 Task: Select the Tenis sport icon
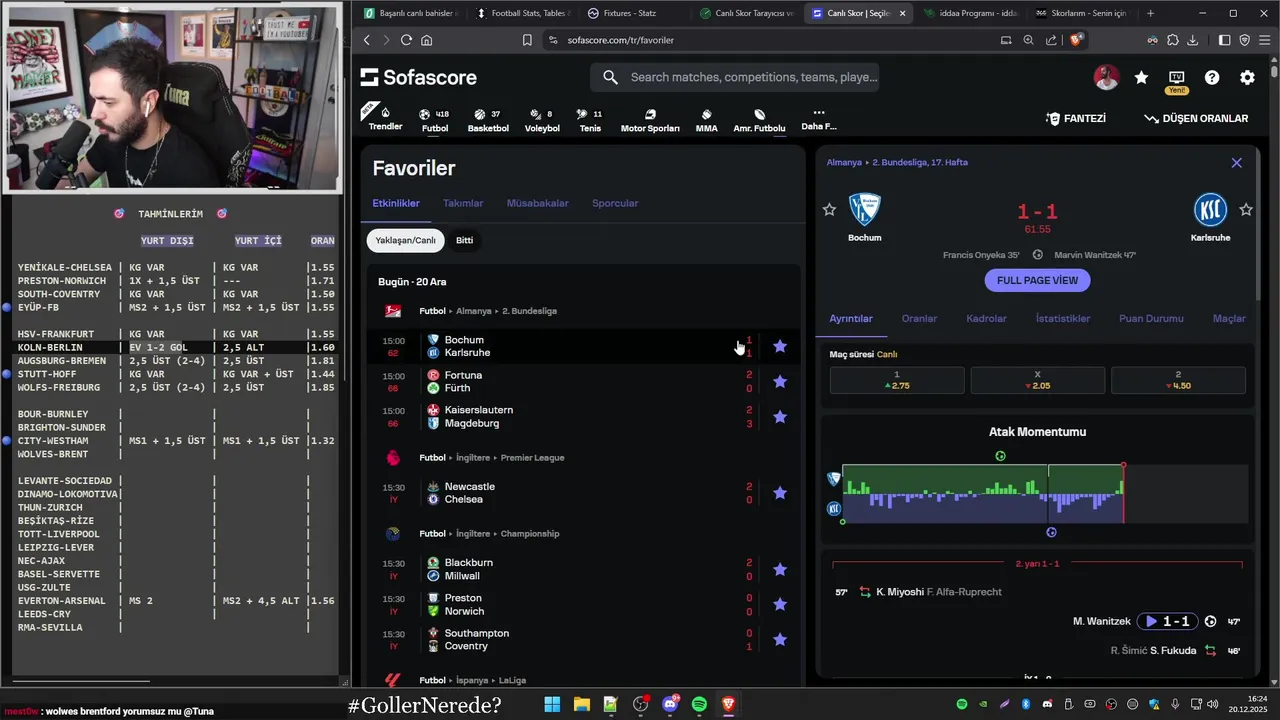pyautogui.click(x=590, y=120)
